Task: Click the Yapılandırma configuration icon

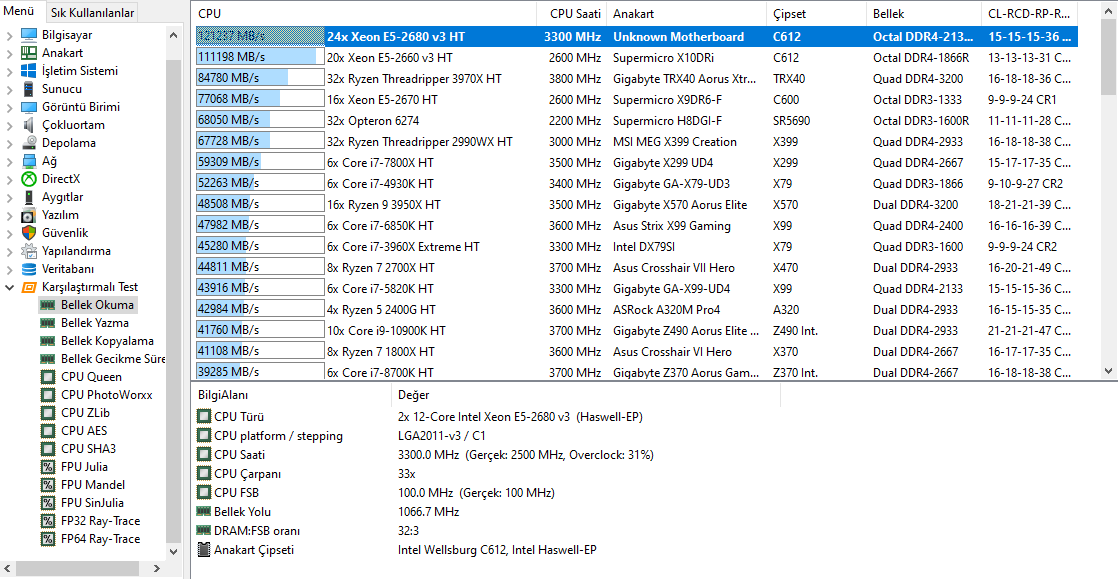Action: click(x=29, y=251)
